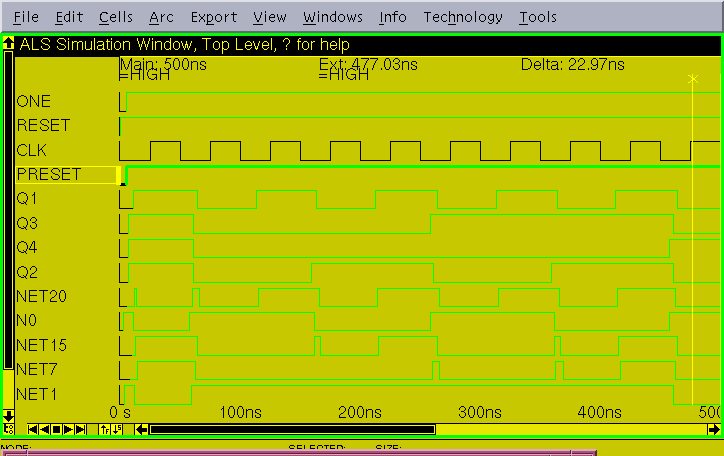Open the File menu
Viewport: 724px width, 456px height.
pyautogui.click(x=27, y=17)
